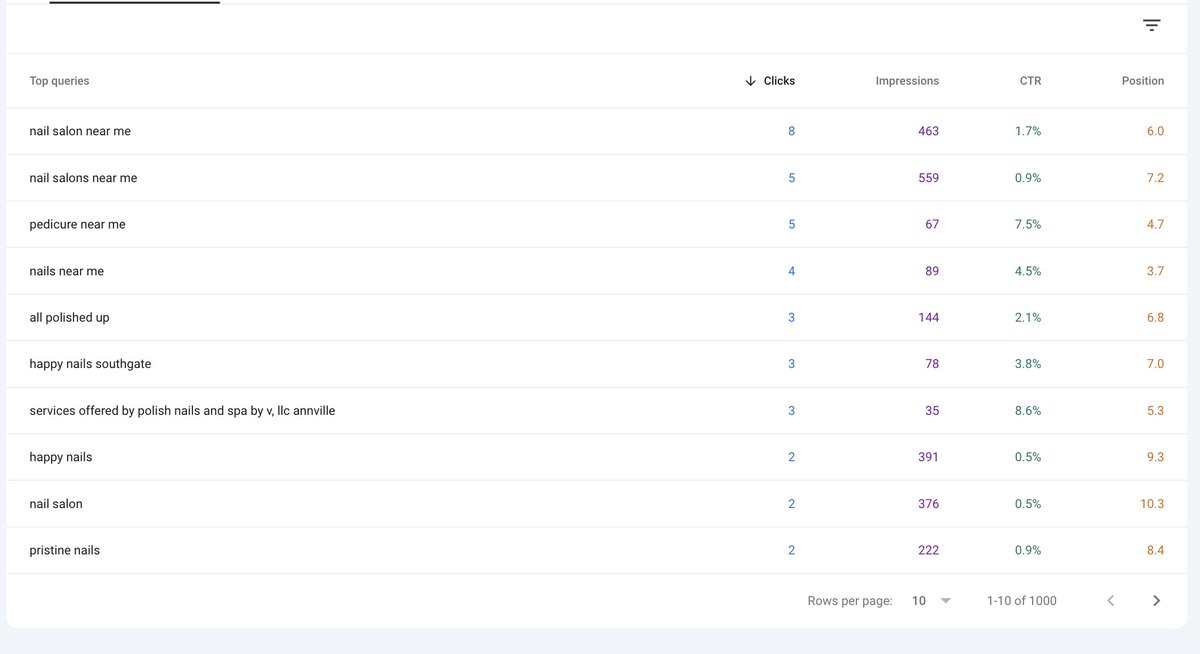
Task: Click the position value 3.7
Action: 1155,271
